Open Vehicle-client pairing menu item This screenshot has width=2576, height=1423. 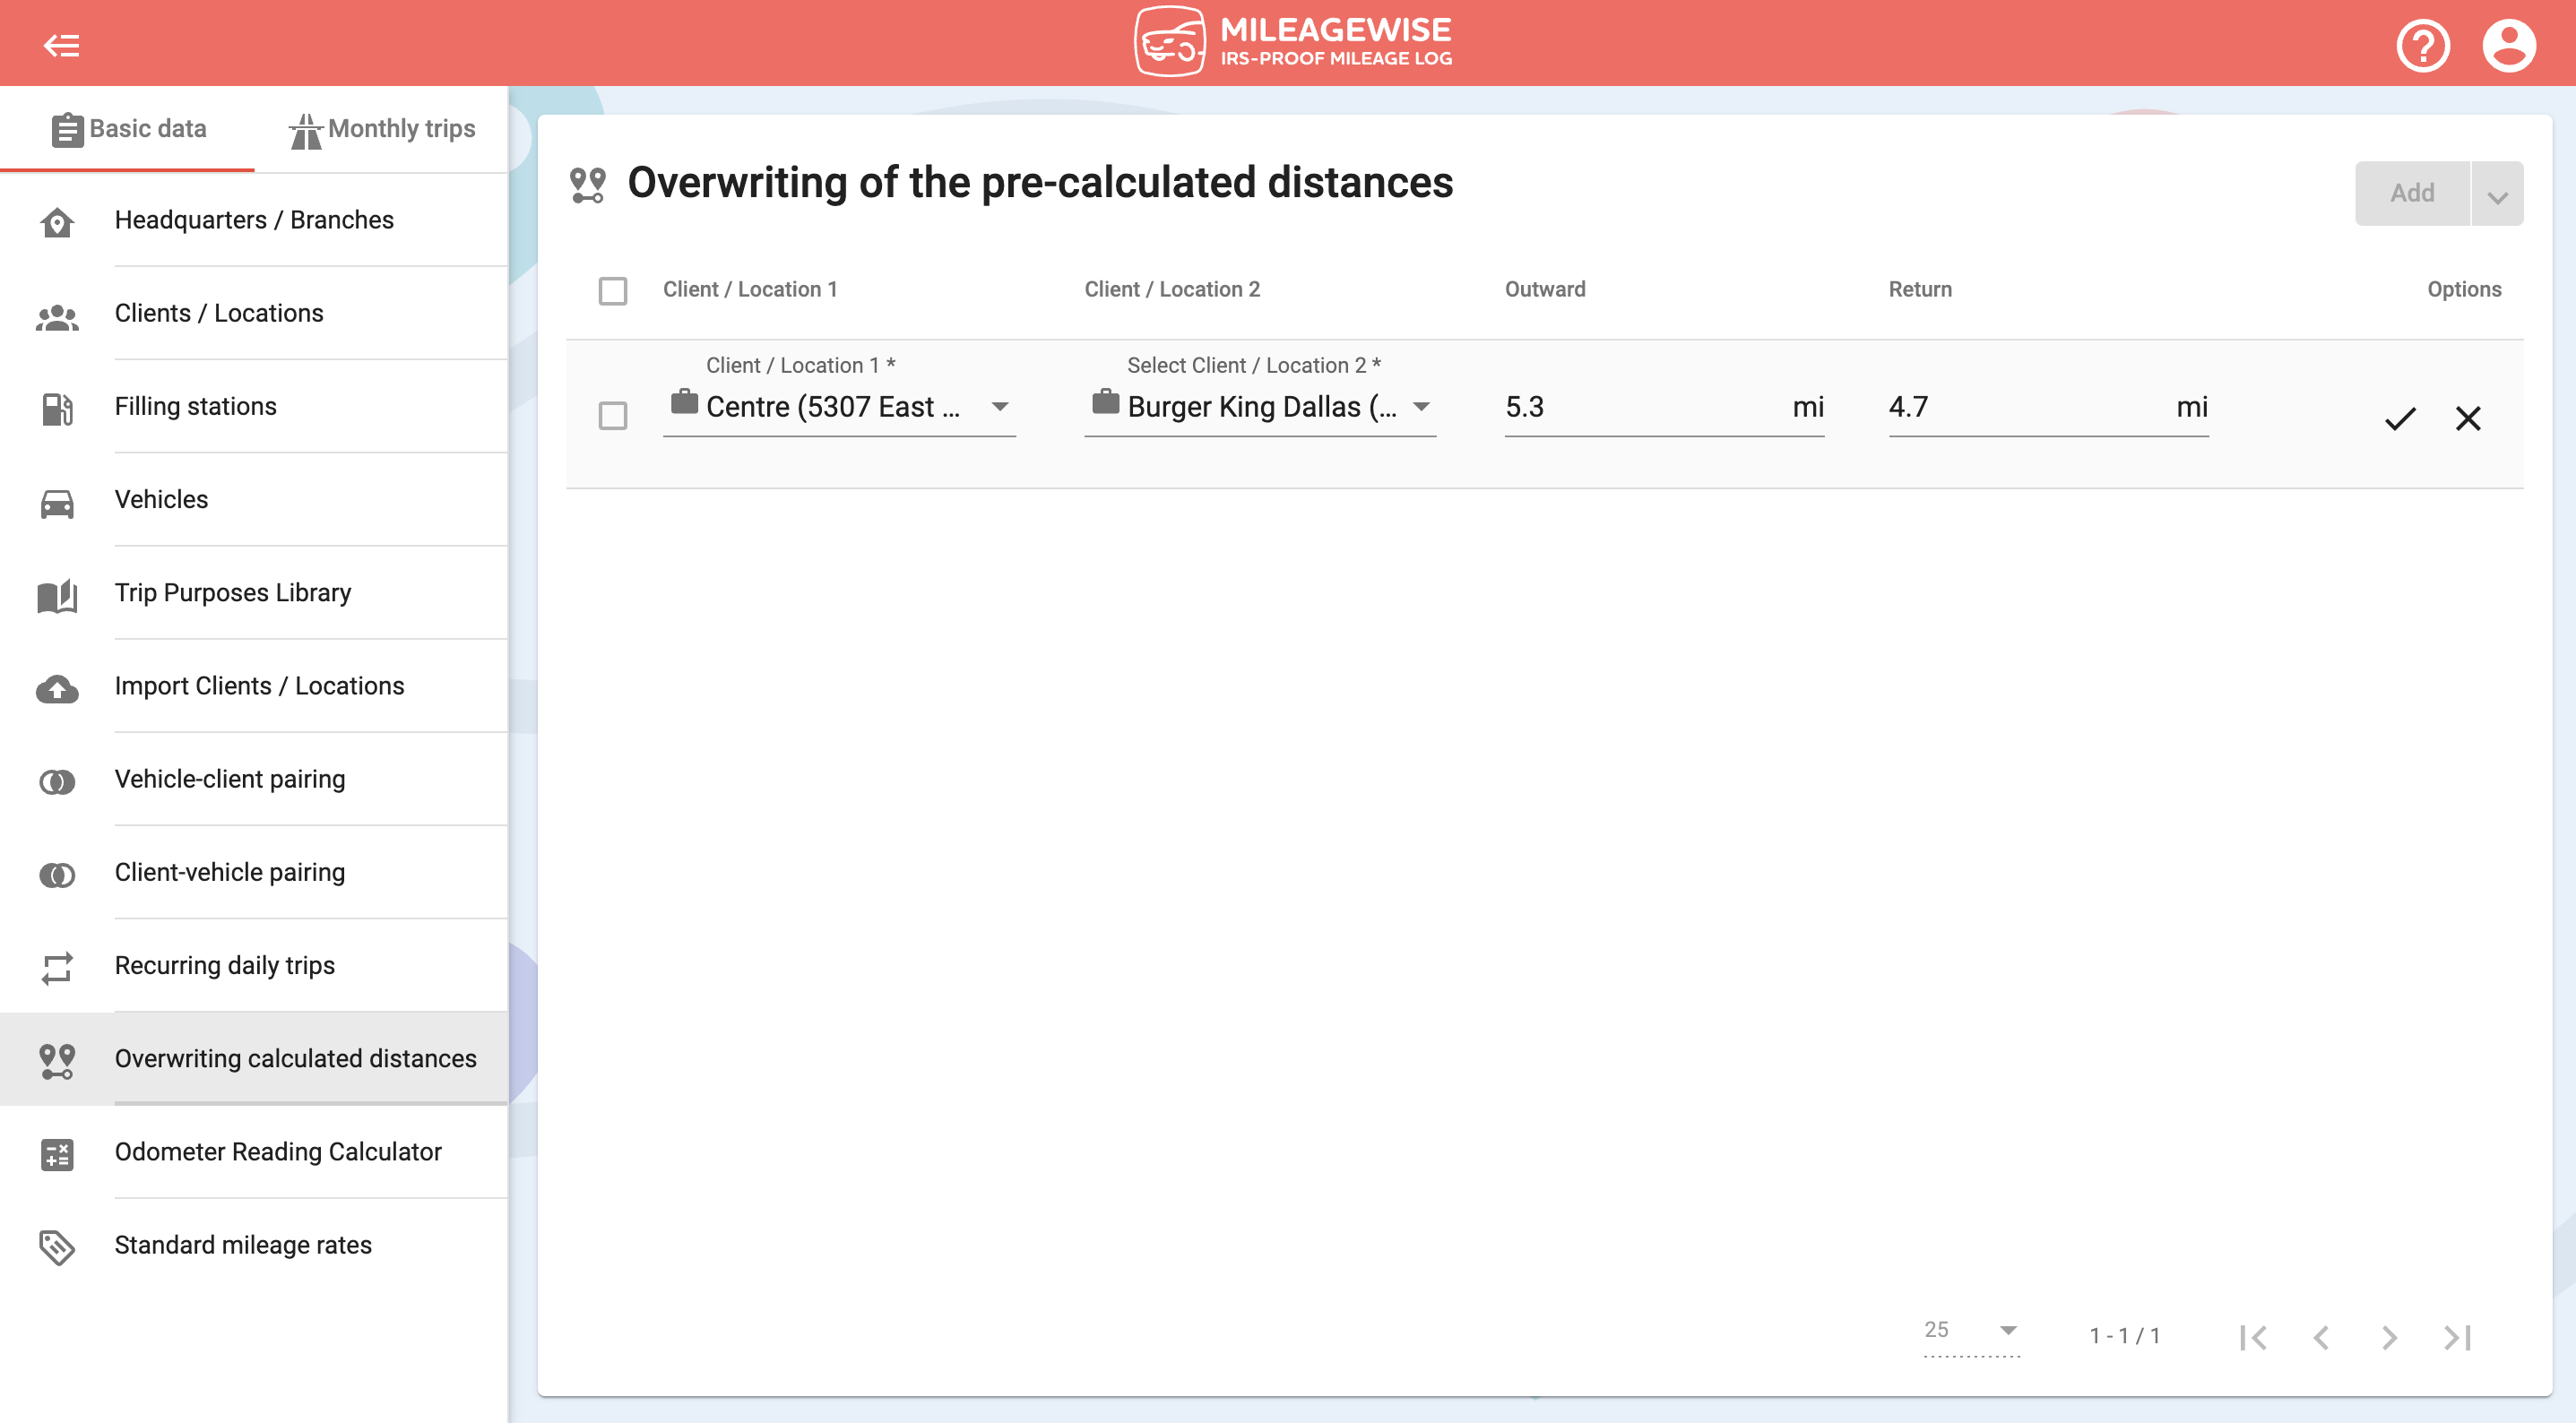pyautogui.click(x=254, y=778)
